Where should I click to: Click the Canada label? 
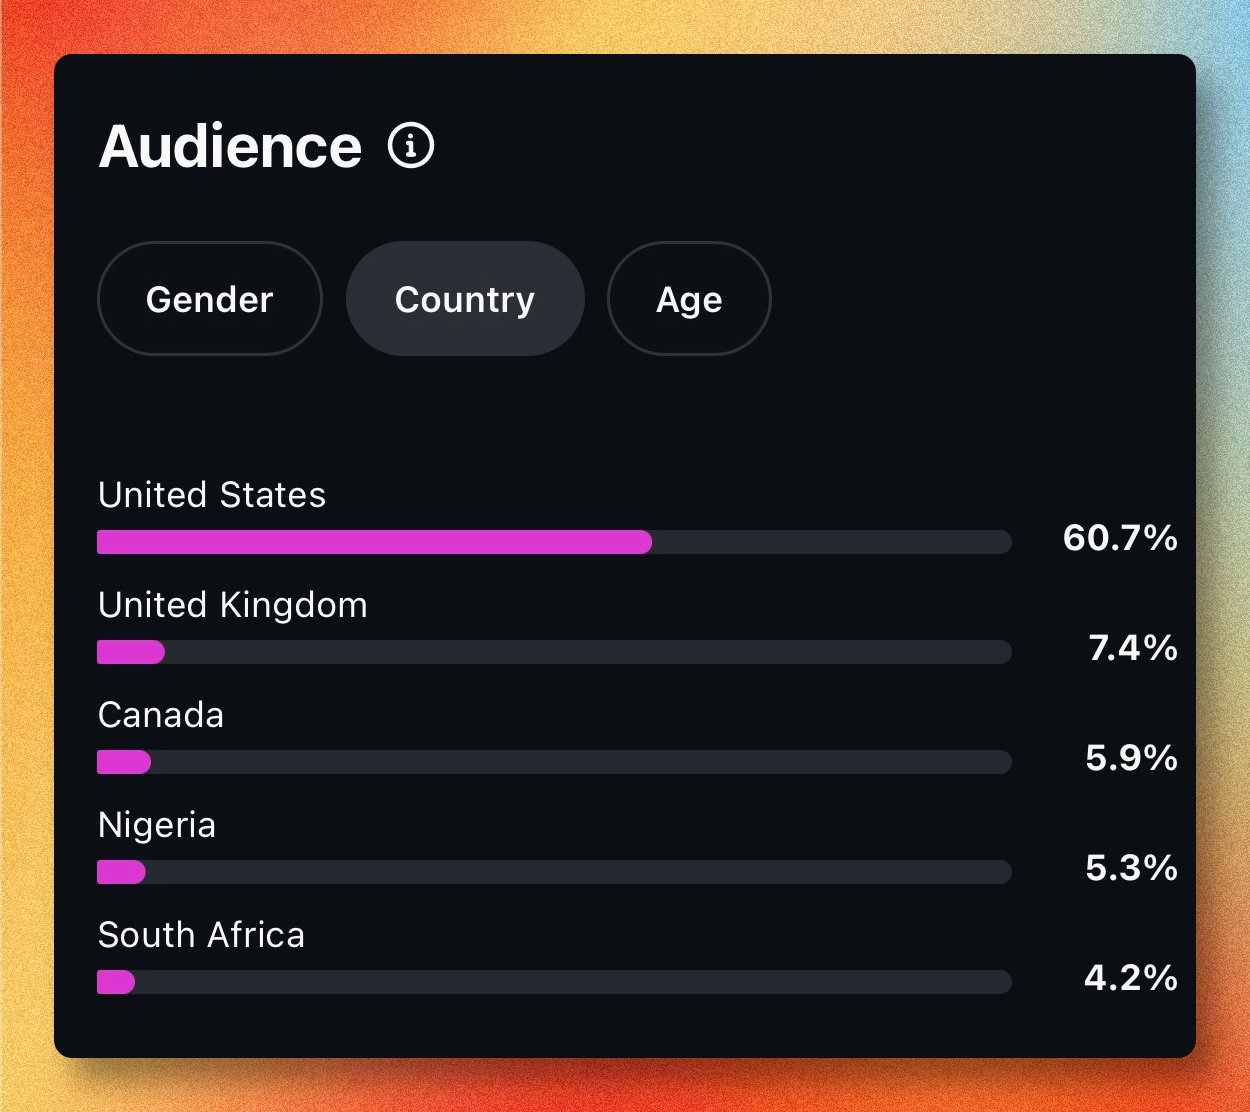pyautogui.click(x=161, y=715)
